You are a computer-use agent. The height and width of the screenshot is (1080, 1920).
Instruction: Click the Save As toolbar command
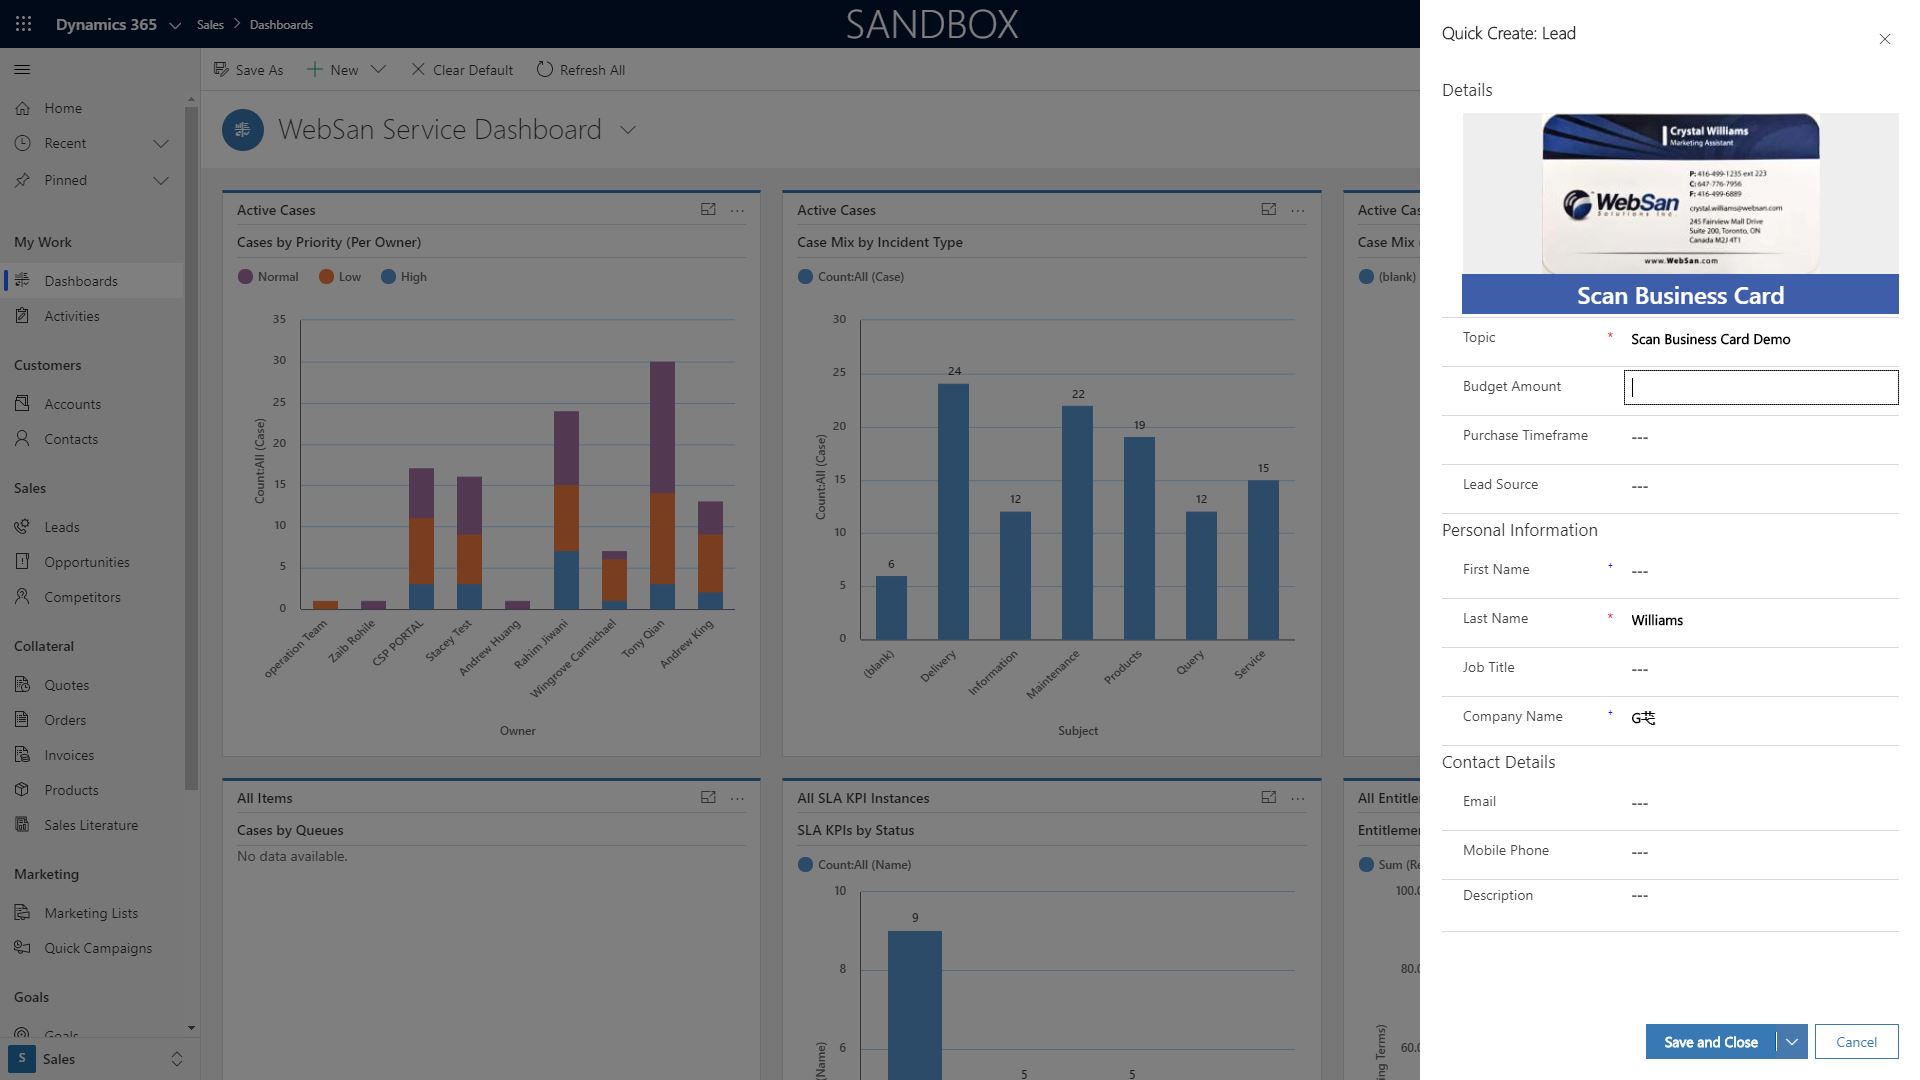click(x=248, y=70)
